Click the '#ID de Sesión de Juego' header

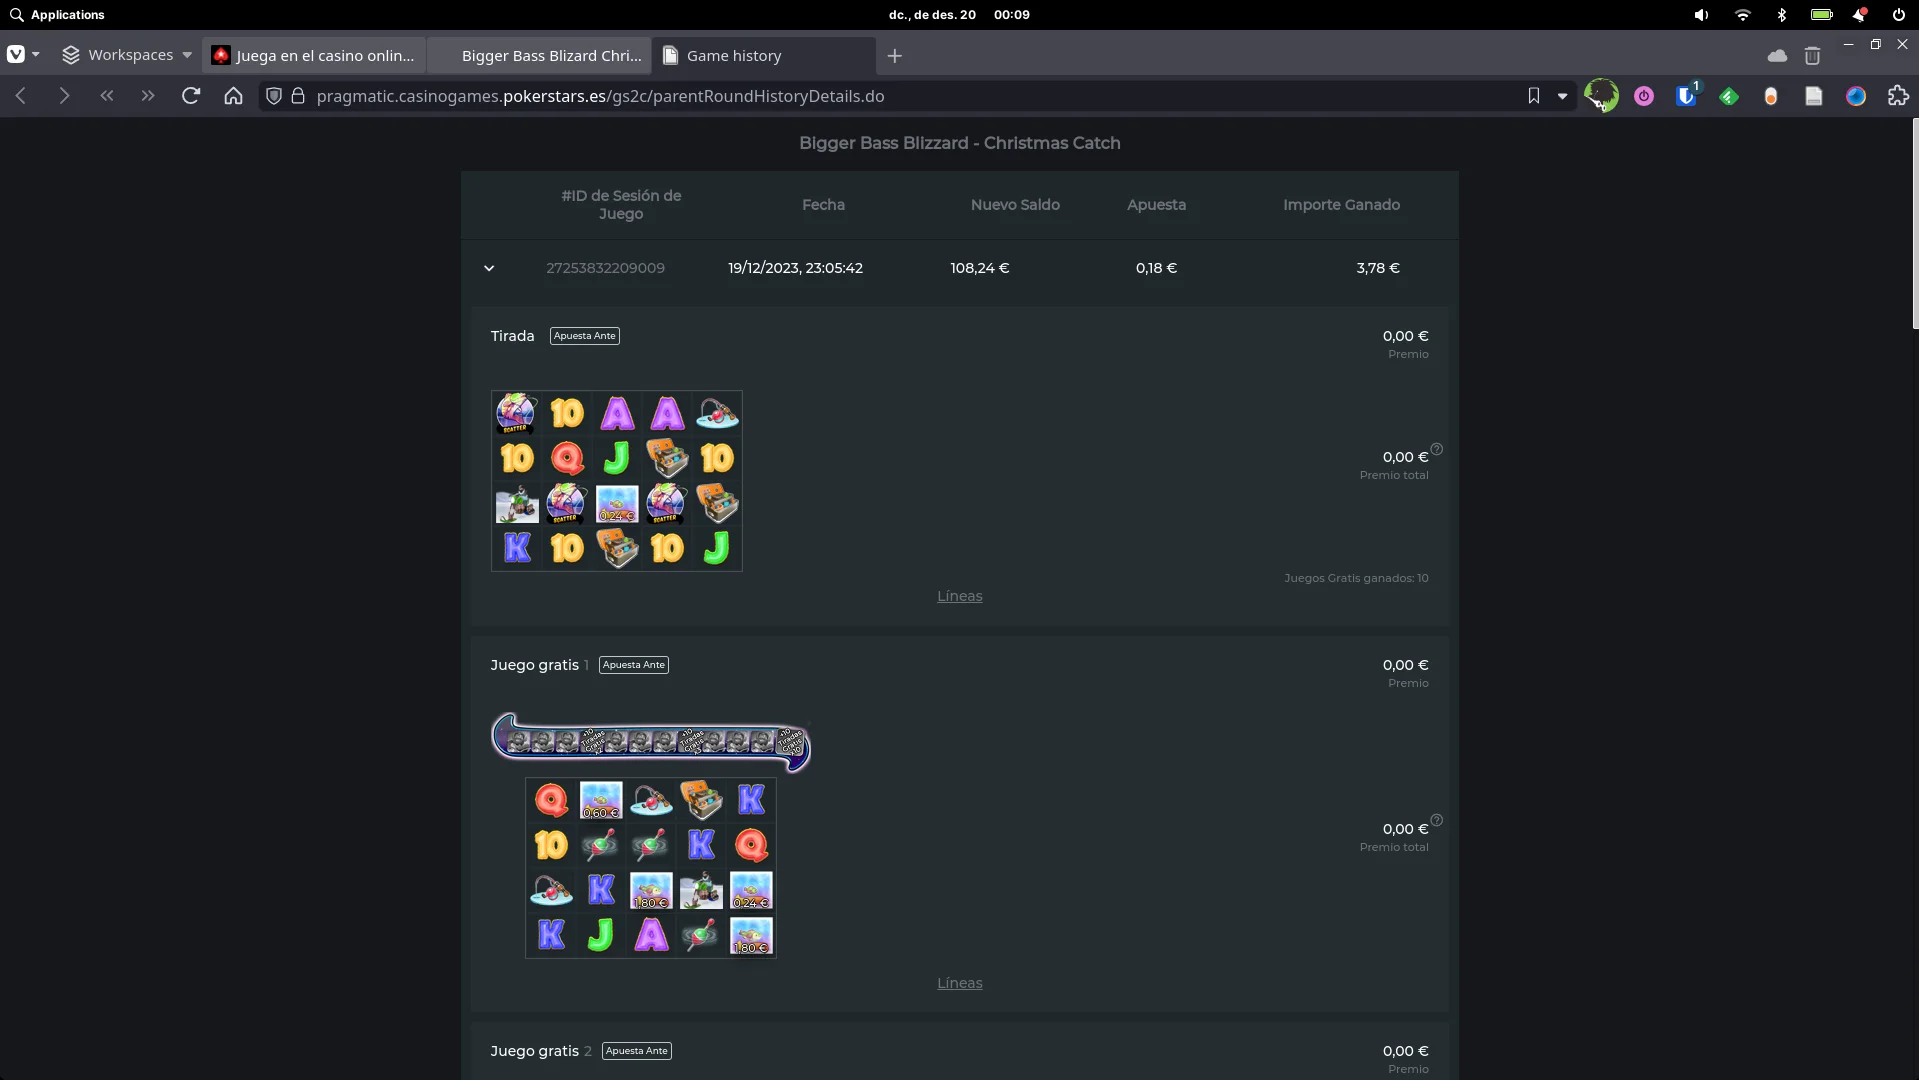coord(621,205)
